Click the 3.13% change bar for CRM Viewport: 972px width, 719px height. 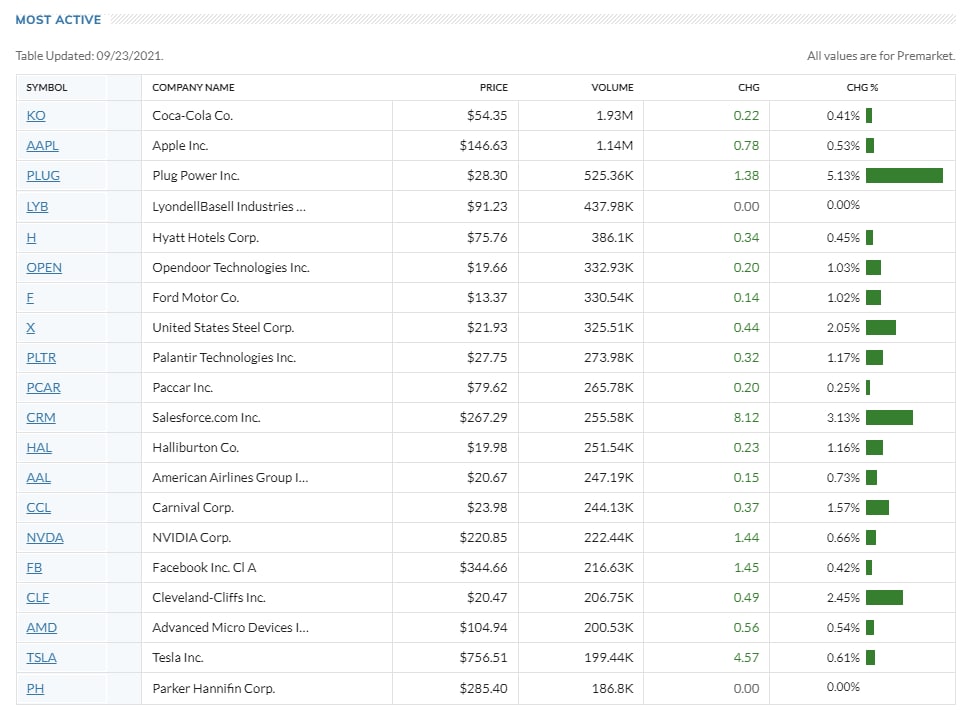889,417
